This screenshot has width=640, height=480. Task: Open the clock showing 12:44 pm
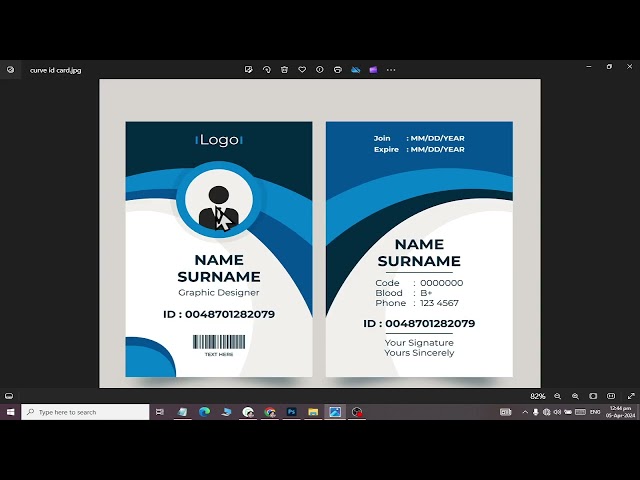click(x=620, y=412)
